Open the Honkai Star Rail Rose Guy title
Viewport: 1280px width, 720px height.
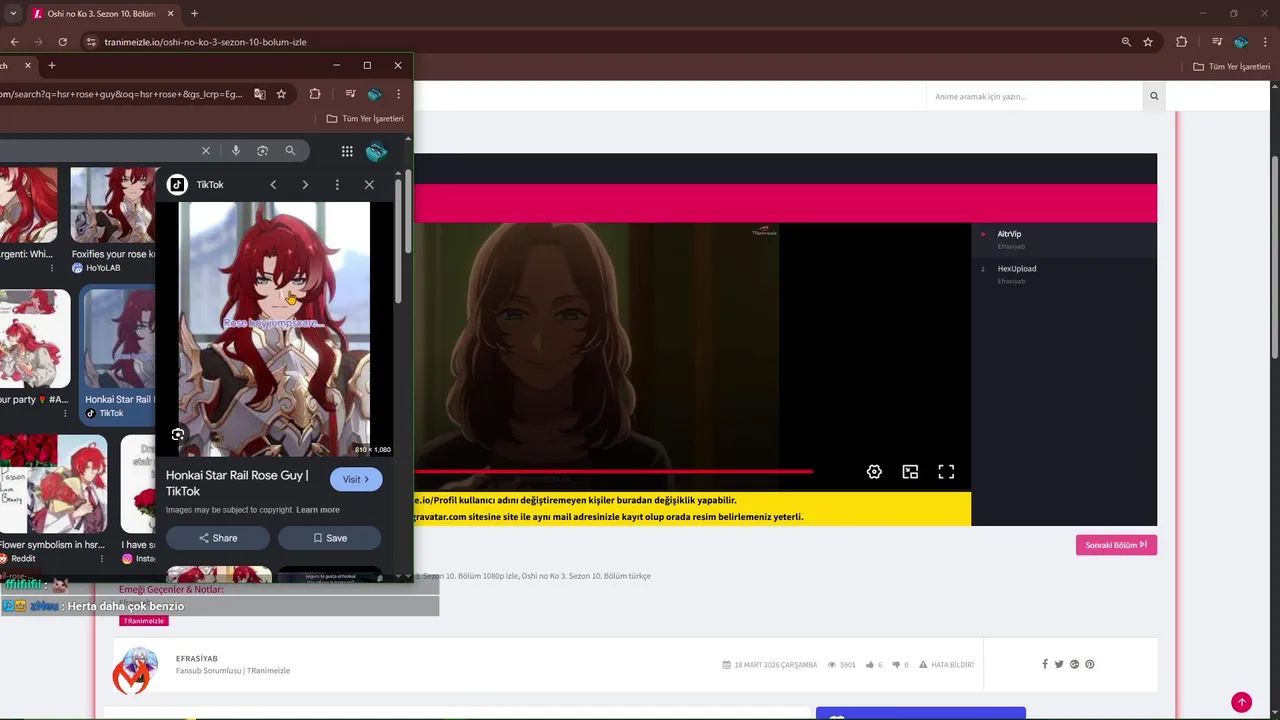coord(237,483)
